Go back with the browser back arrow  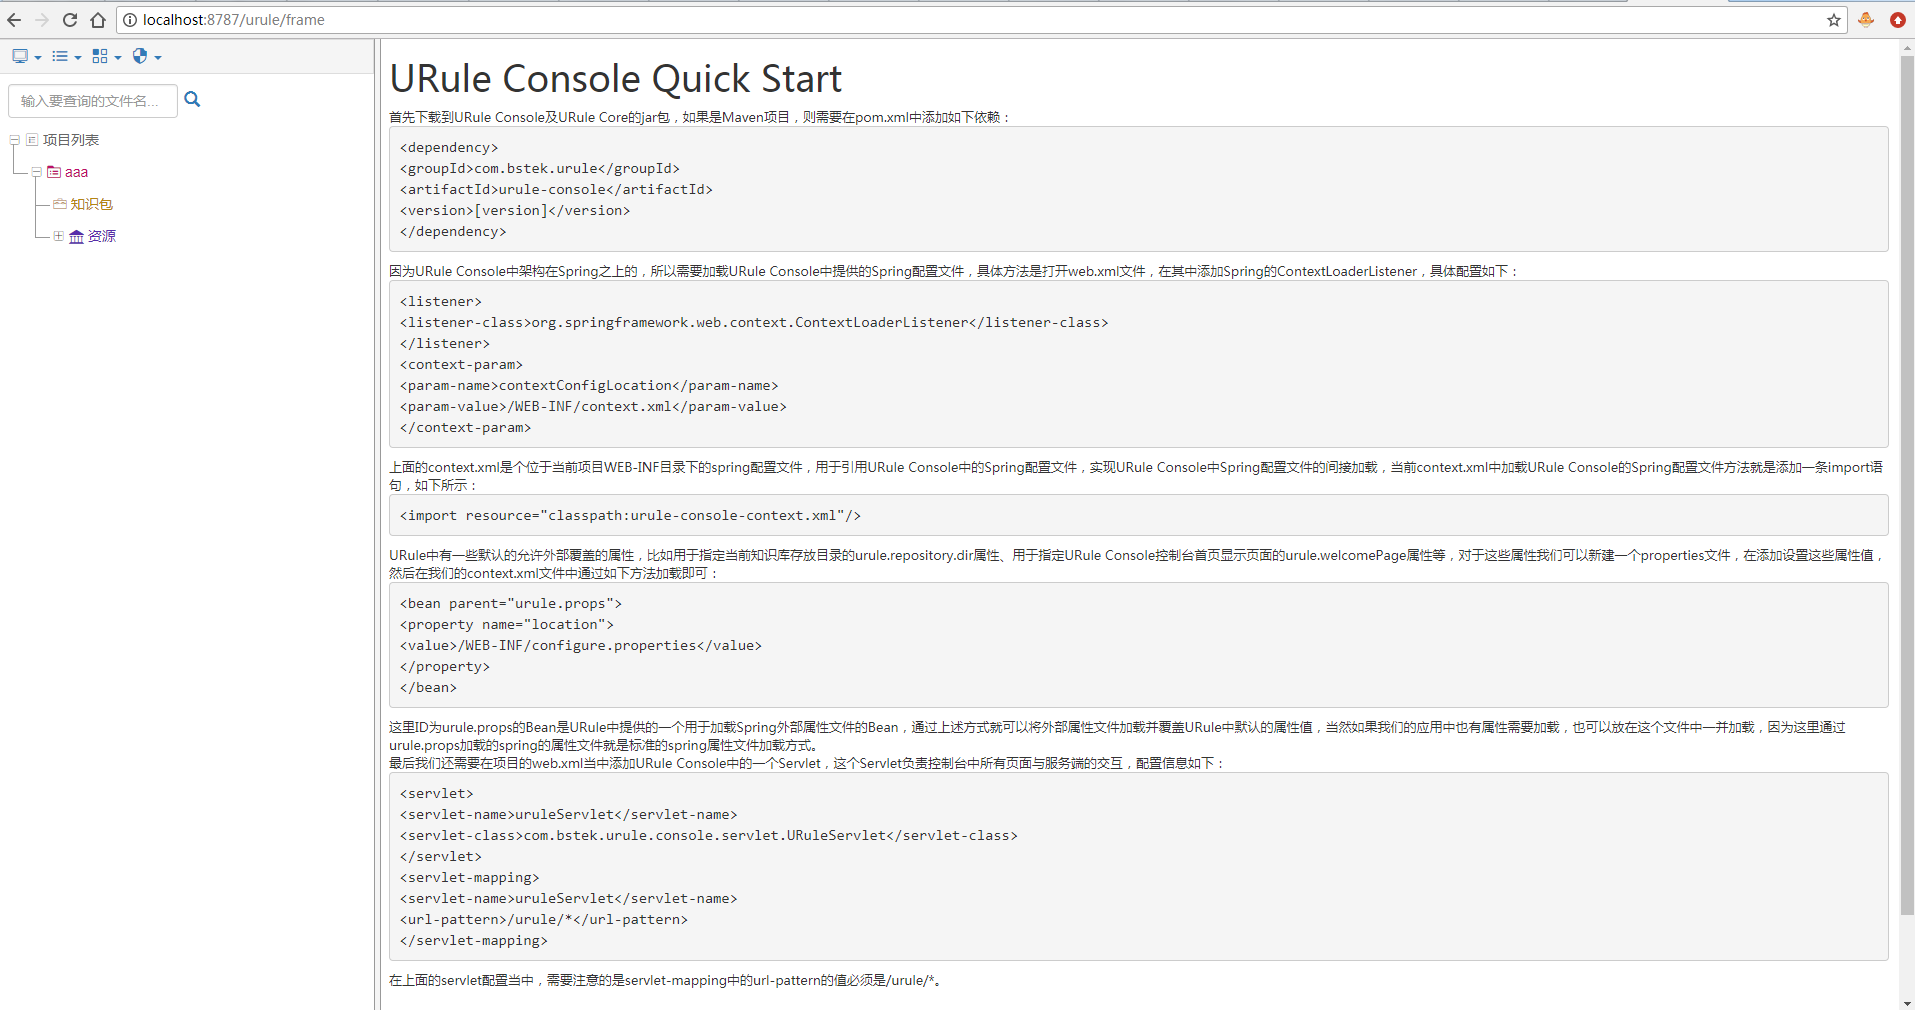pyautogui.click(x=14, y=20)
